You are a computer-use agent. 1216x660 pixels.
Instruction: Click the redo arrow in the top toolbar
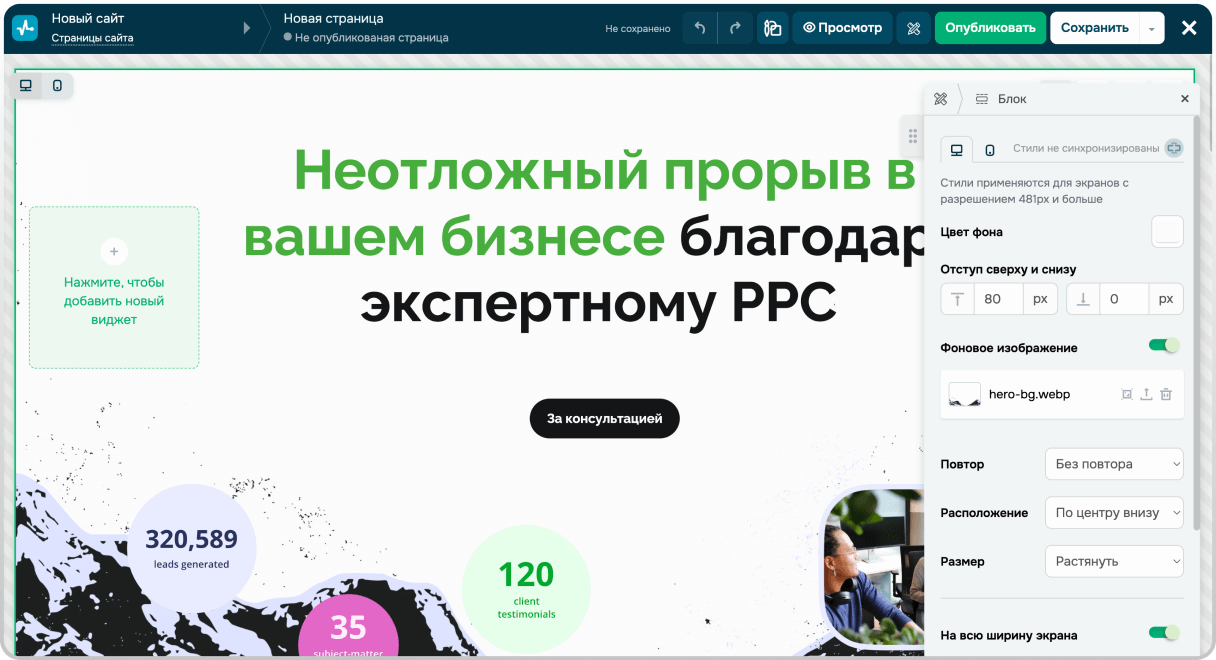735,28
